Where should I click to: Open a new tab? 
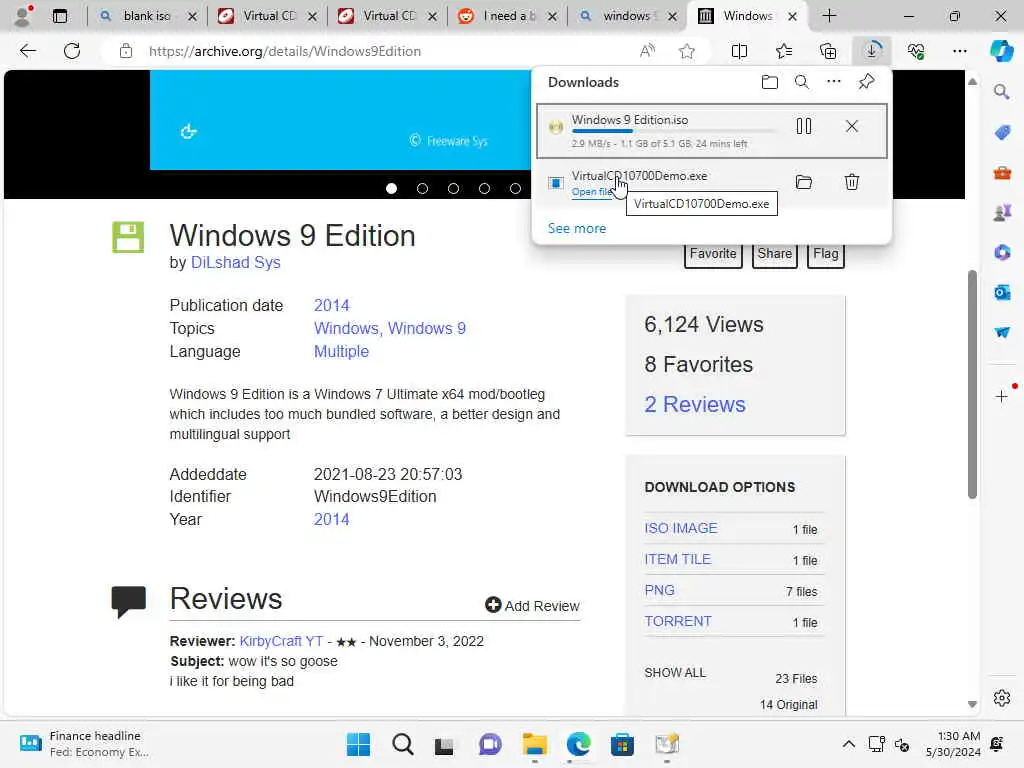pos(829,16)
